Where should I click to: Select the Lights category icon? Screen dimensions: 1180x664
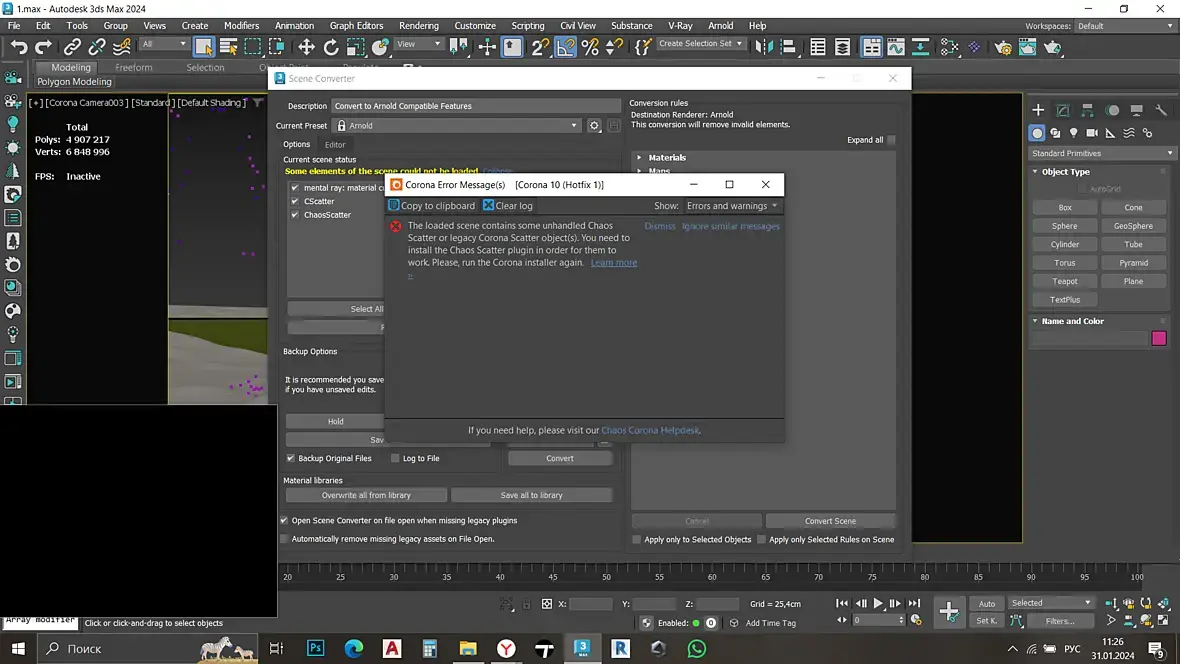tap(1074, 133)
